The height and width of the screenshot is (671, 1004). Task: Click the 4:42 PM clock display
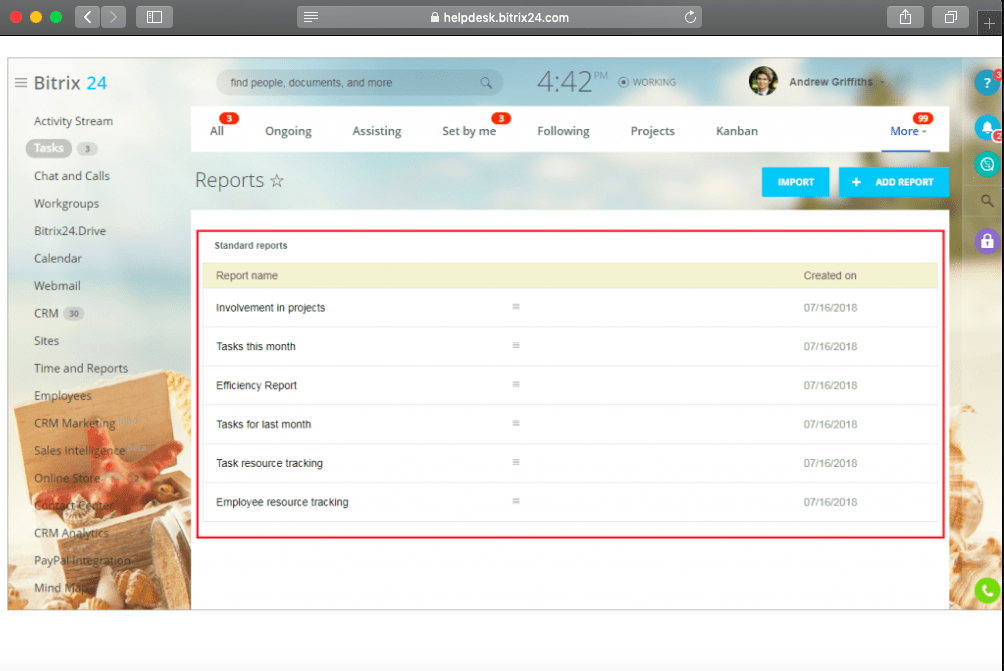click(572, 81)
